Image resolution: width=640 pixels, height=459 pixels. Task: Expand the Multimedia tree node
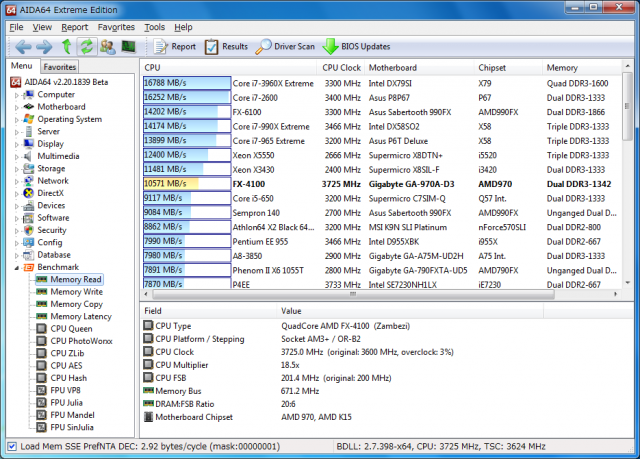(17, 157)
